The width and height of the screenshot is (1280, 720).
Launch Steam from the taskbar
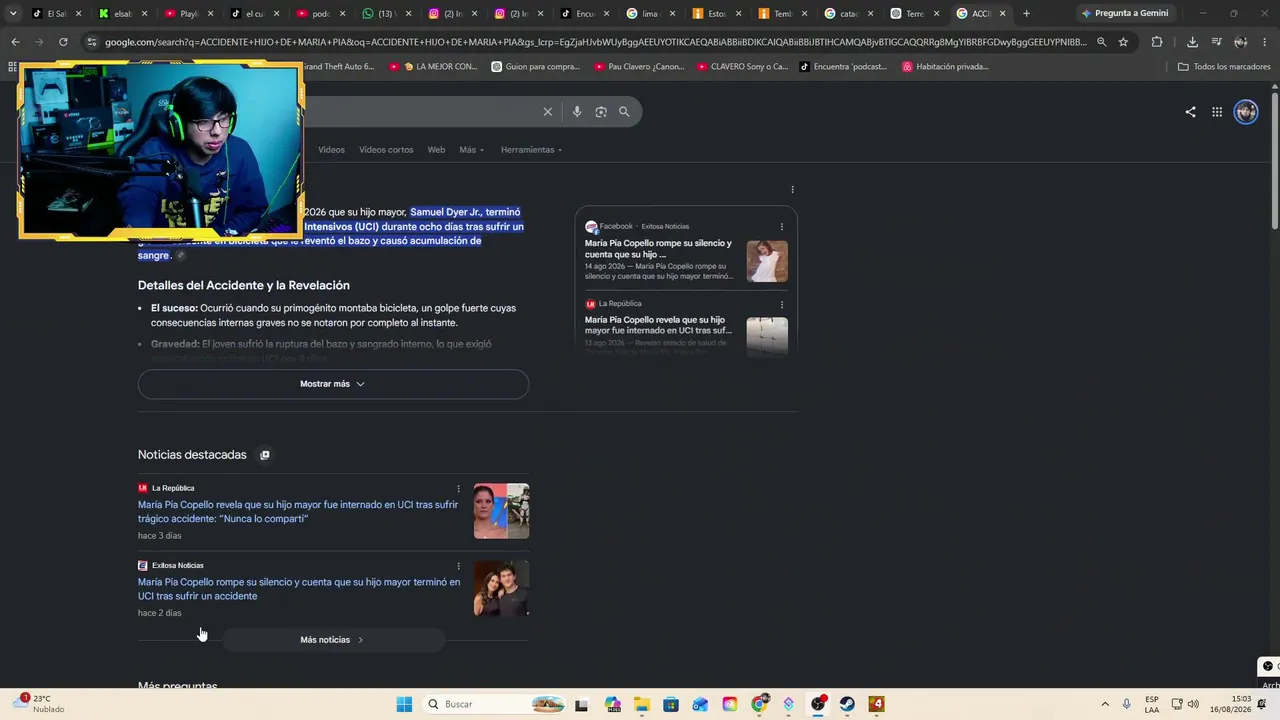(x=847, y=704)
